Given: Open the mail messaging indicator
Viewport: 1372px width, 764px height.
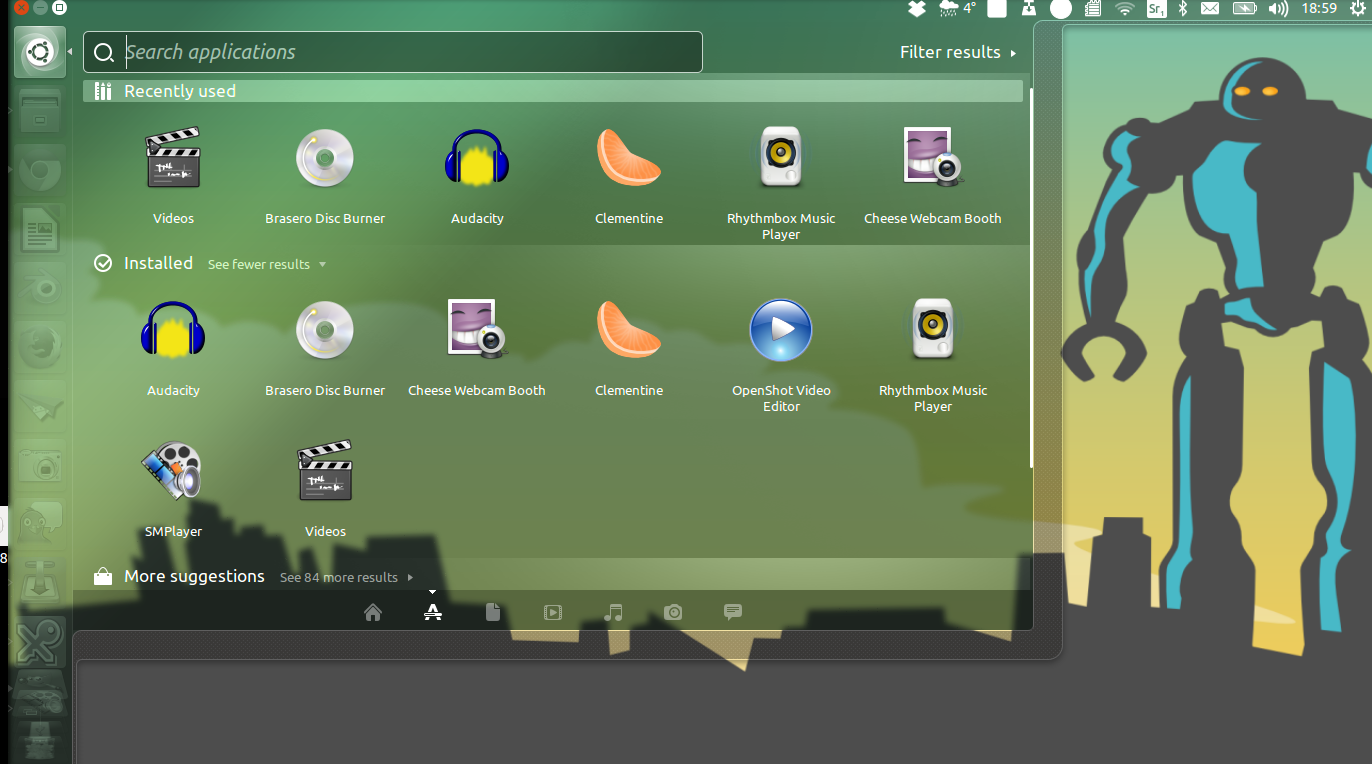Looking at the screenshot, I should coord(1210,9).
